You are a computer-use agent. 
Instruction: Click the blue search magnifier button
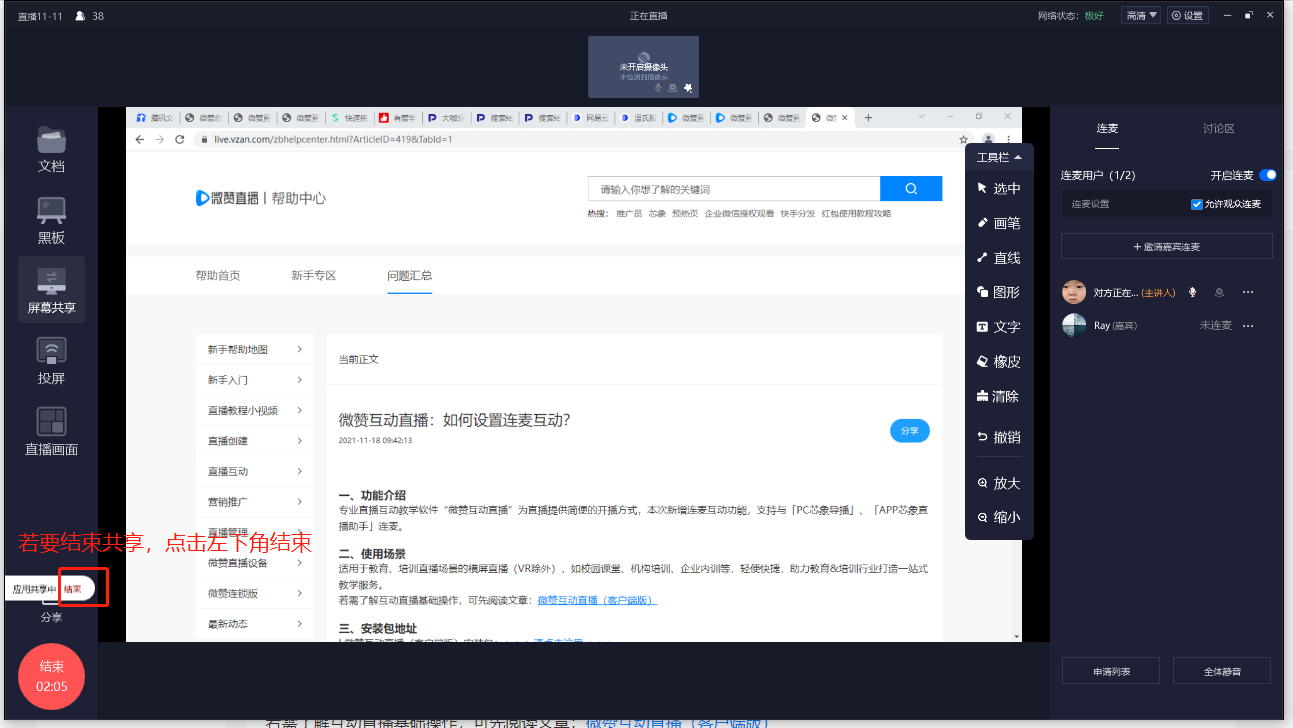(x=911, y=188)
